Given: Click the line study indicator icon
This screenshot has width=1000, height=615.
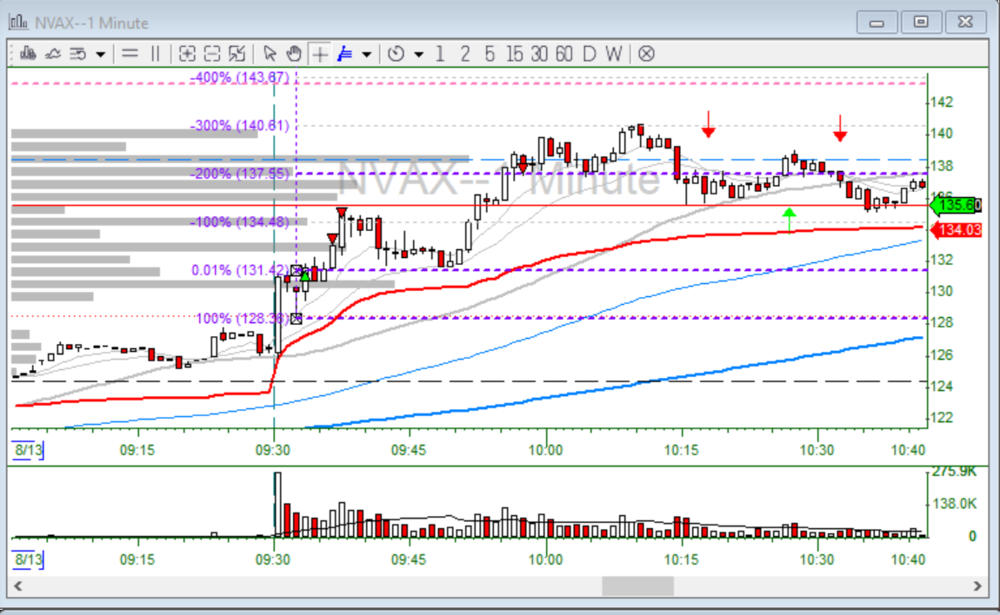Looking at the screenshot, I should pos(53,54).
